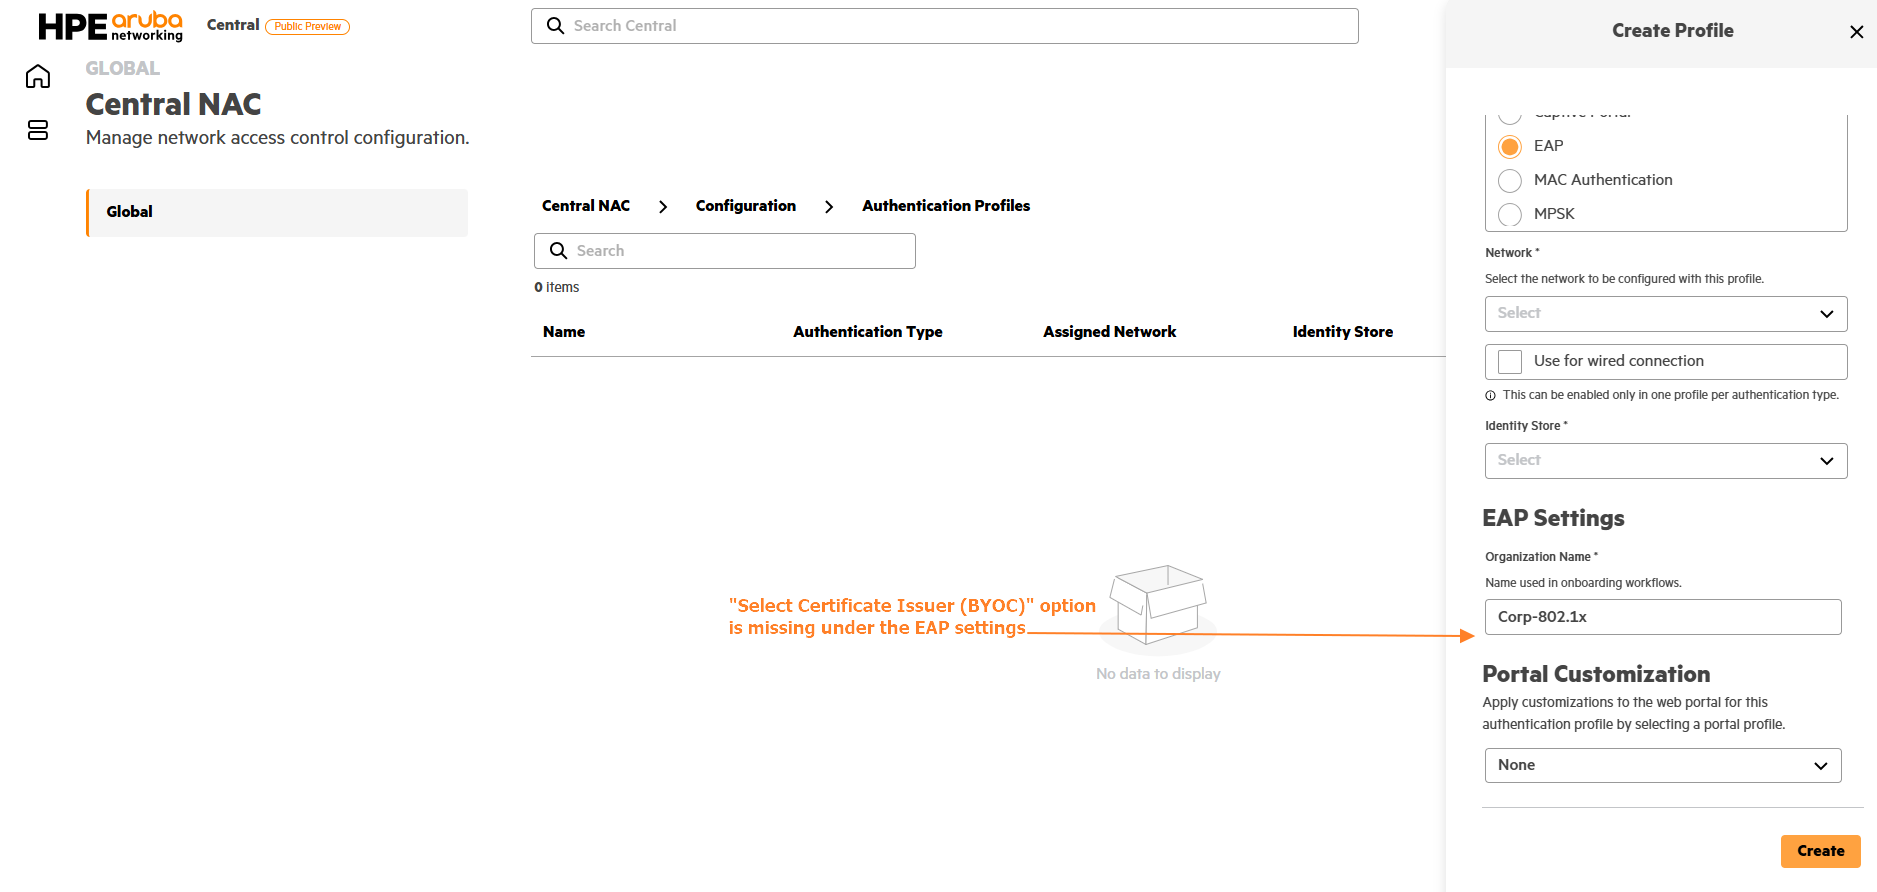Click the profiles Search magnifier icon
Screen dimensions: 1877x892
pyautogui.click(x=558, y=251)
